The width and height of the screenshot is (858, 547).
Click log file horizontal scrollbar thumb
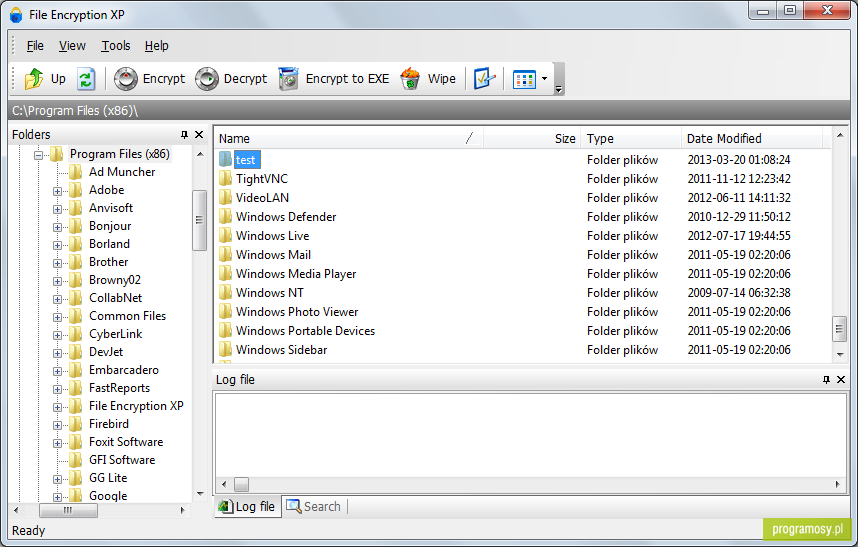(x=241, y=484)
